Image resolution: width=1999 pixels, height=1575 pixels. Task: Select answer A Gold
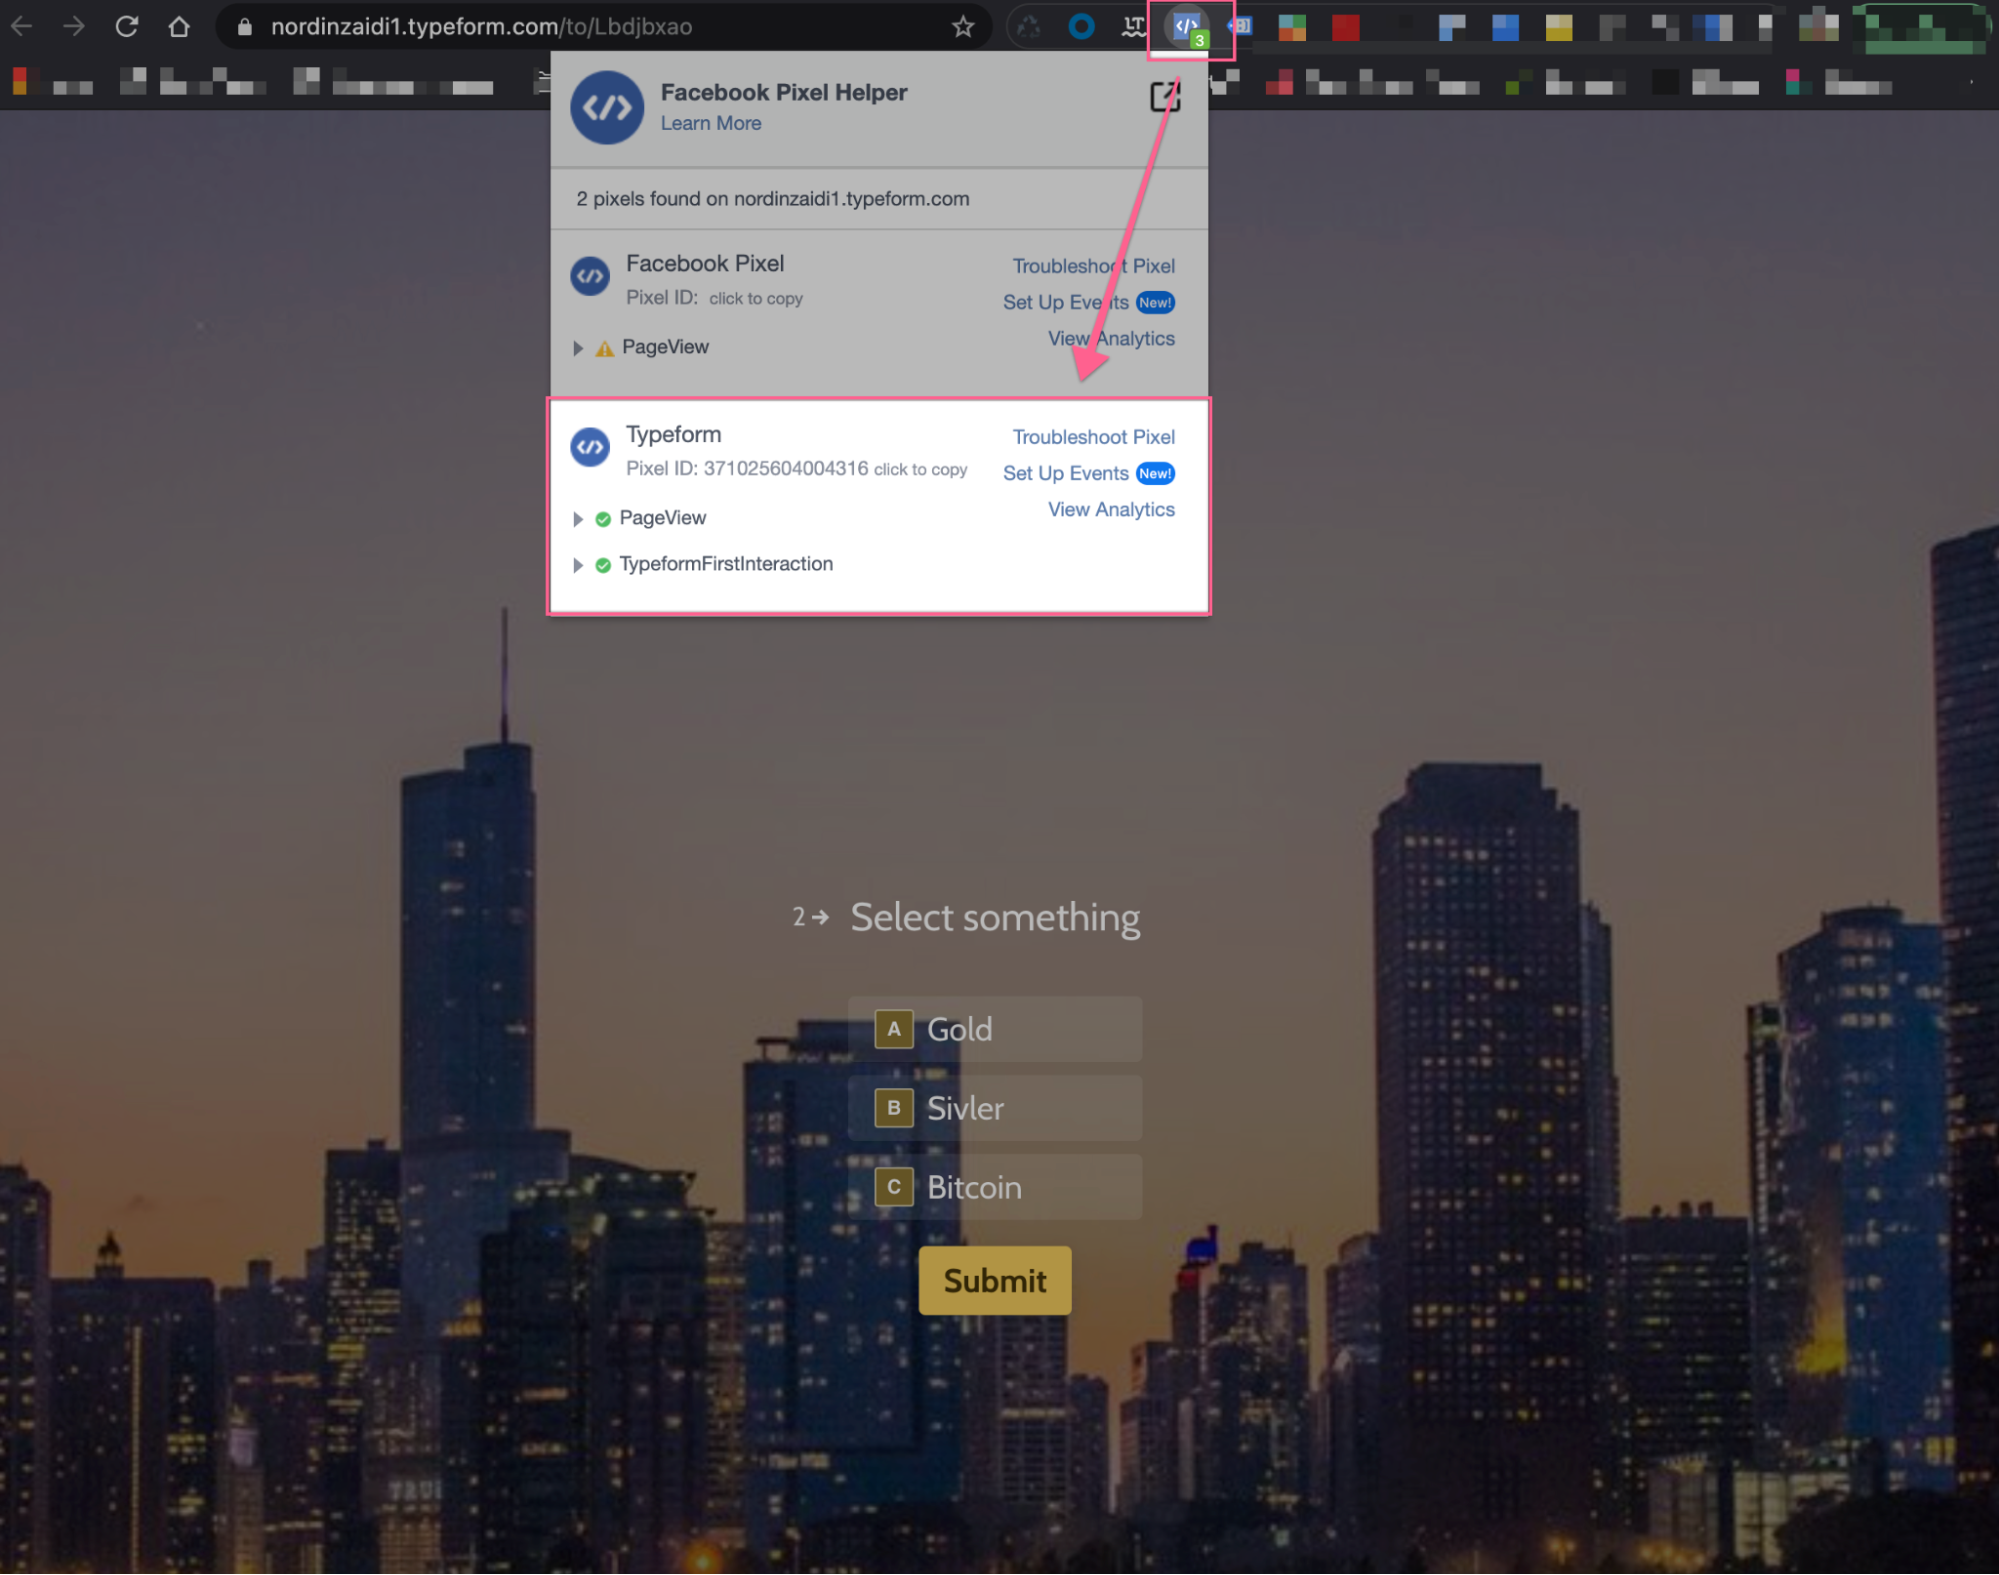994,1028
